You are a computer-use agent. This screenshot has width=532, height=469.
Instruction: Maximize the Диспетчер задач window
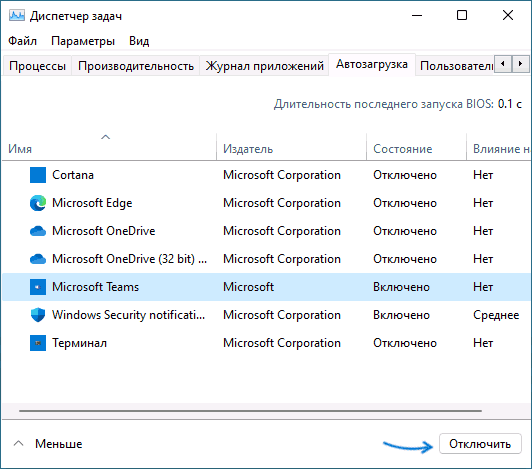[x=462, y=15]
